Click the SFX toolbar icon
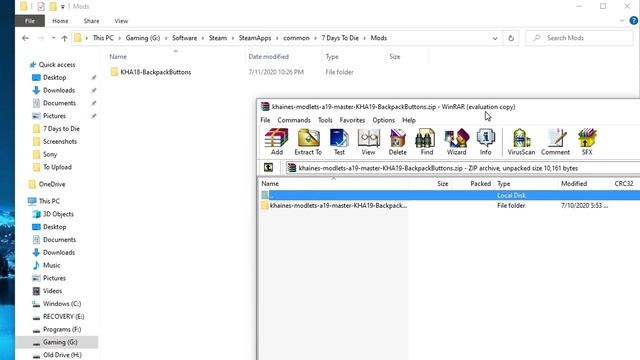640x360 pixels. pos(587,142)
